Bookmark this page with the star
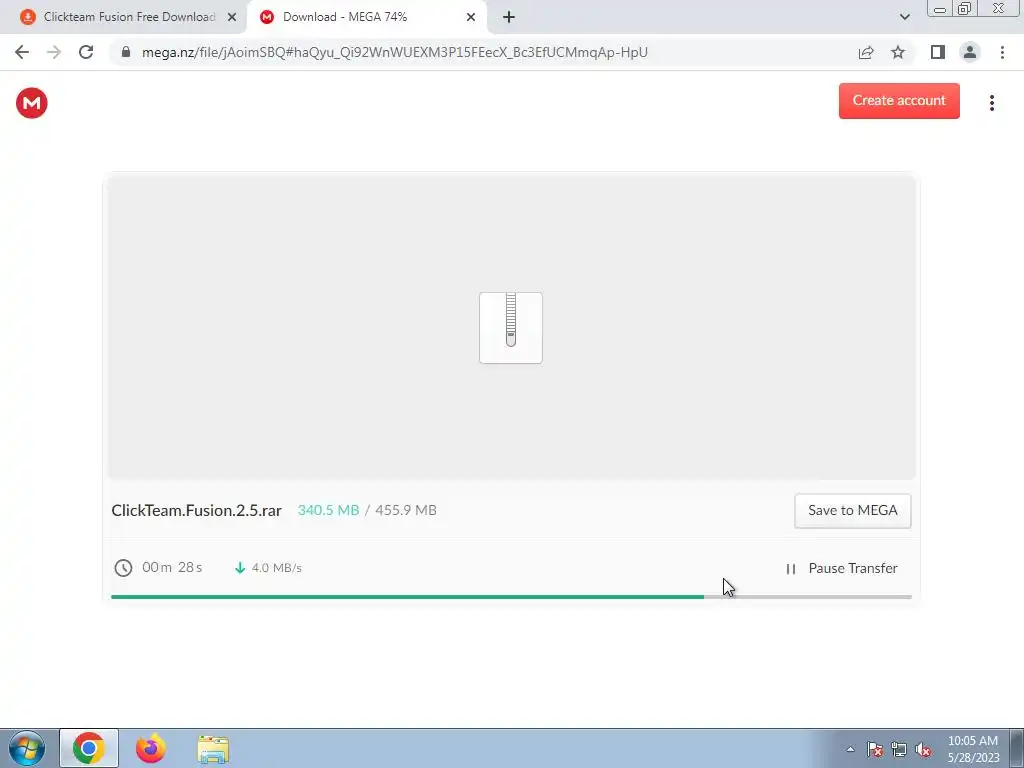The height and width of the screenshot is (768, 1024). tap(898, 52)
